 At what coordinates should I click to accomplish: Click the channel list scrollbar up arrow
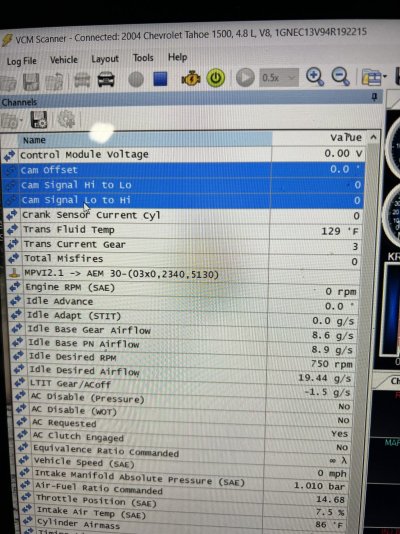(x=373, y=138)
